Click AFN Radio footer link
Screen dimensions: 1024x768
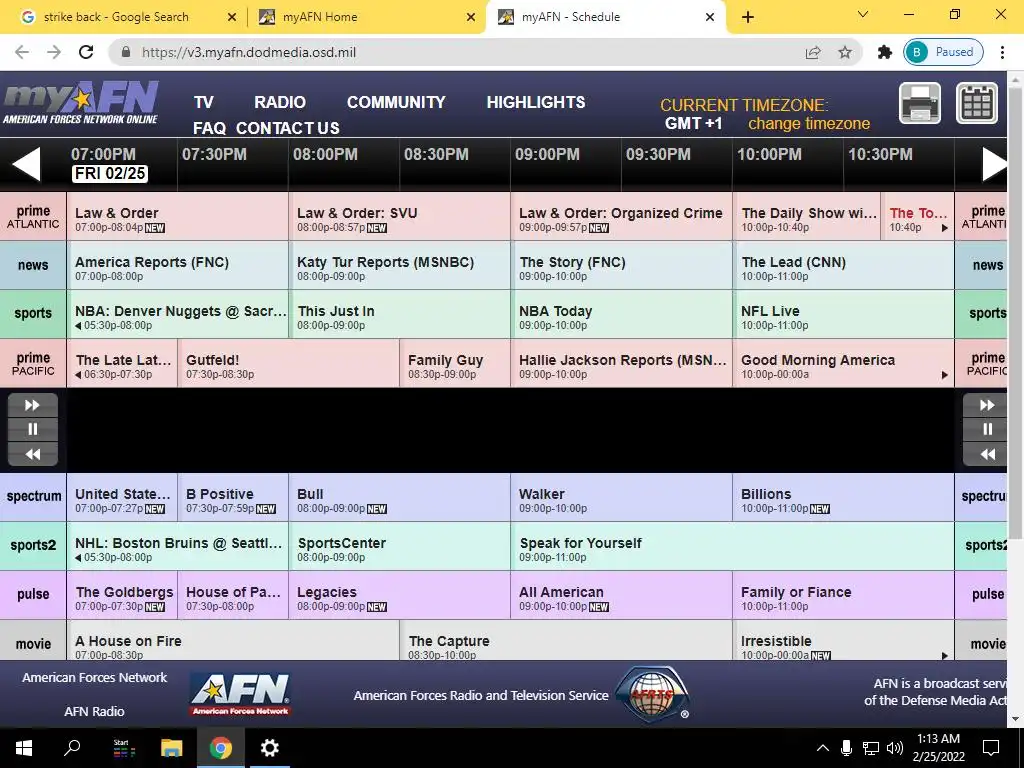click(x=94, y=711)
